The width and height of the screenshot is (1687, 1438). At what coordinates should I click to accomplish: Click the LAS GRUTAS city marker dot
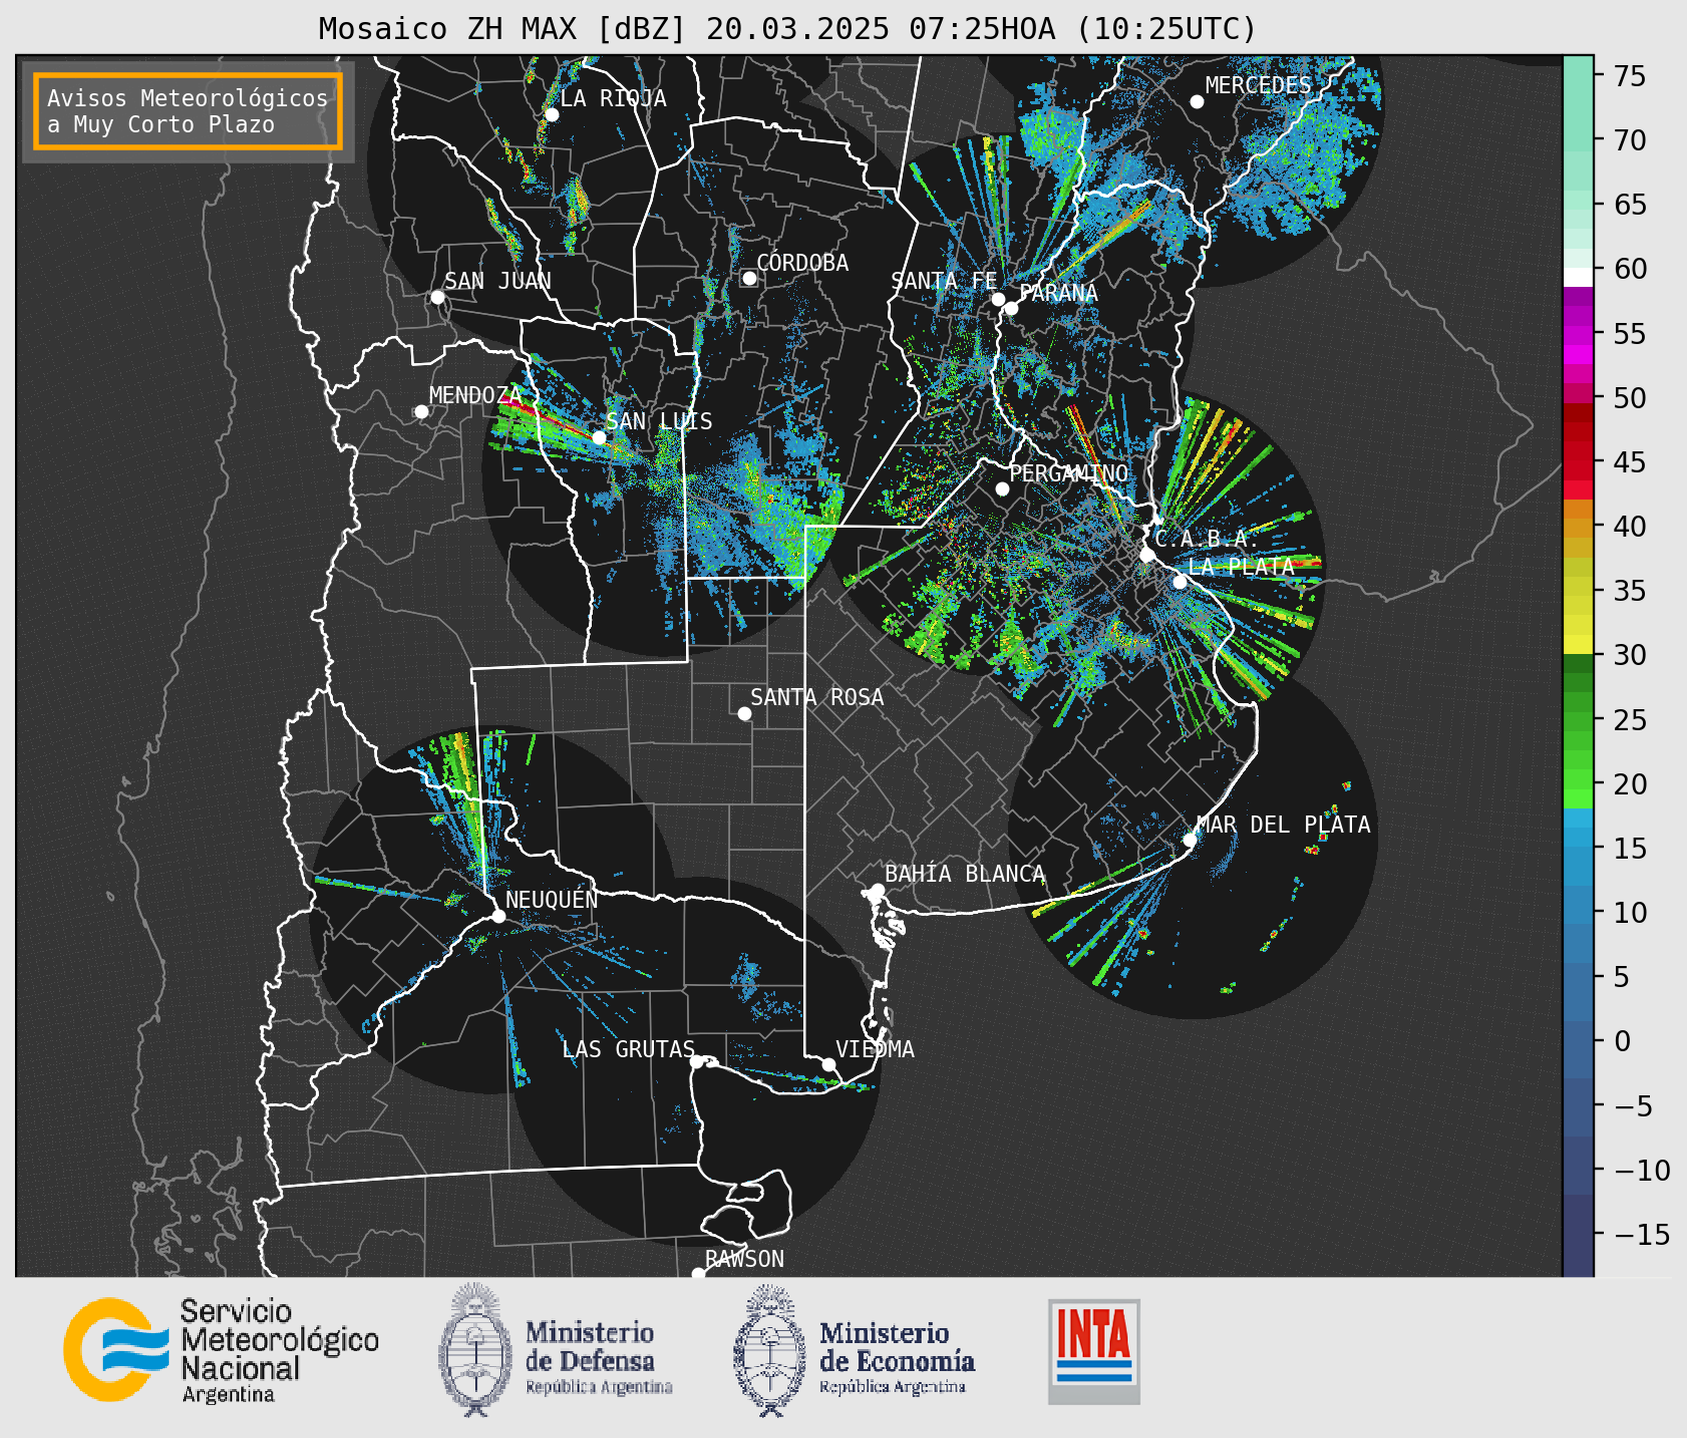697,1061
